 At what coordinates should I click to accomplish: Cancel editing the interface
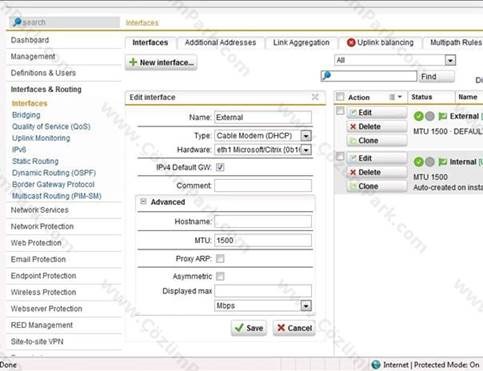click(x=294, y=328)
